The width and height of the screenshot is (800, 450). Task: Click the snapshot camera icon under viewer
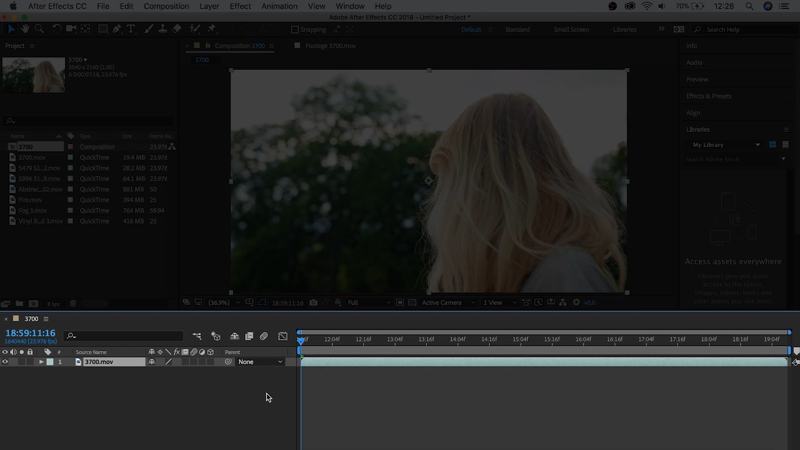point(313,303)
